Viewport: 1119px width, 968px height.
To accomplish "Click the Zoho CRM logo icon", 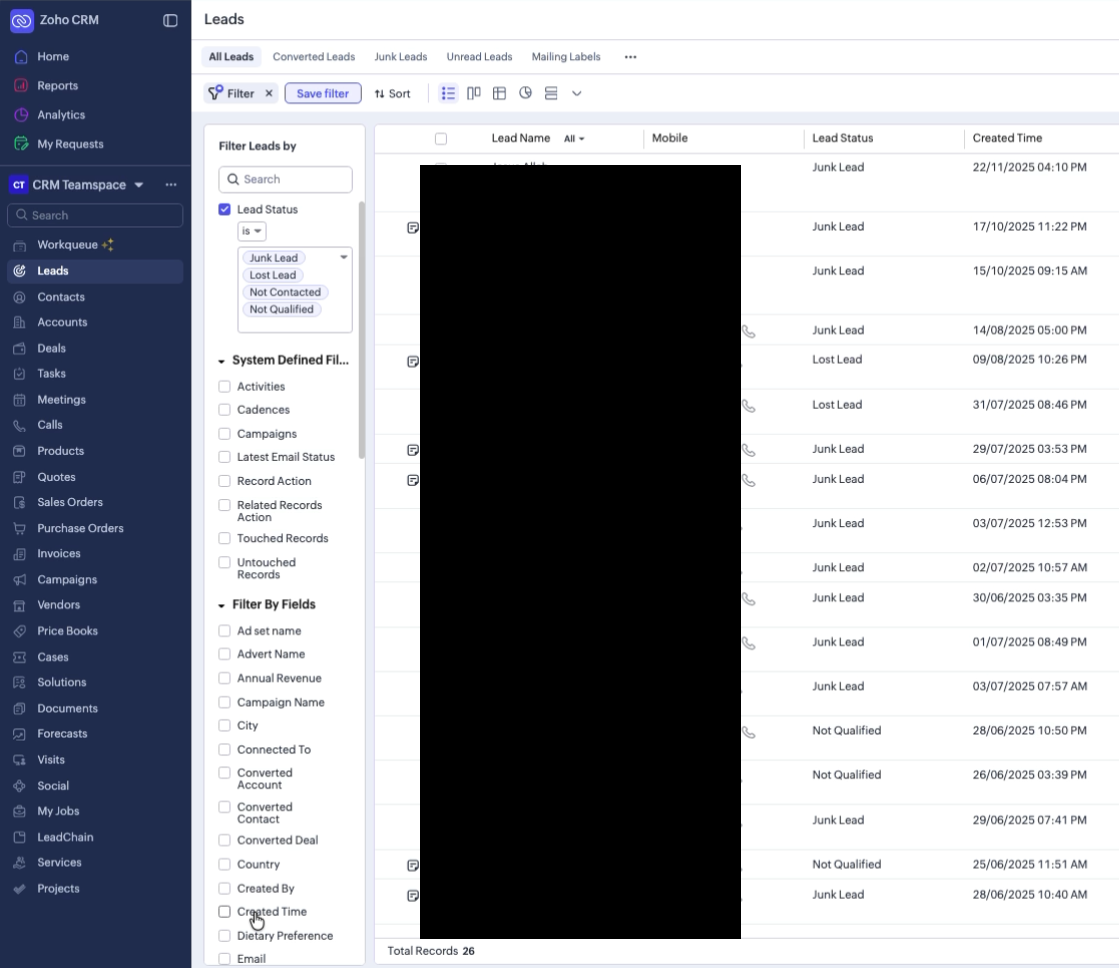I will (21, 21).
